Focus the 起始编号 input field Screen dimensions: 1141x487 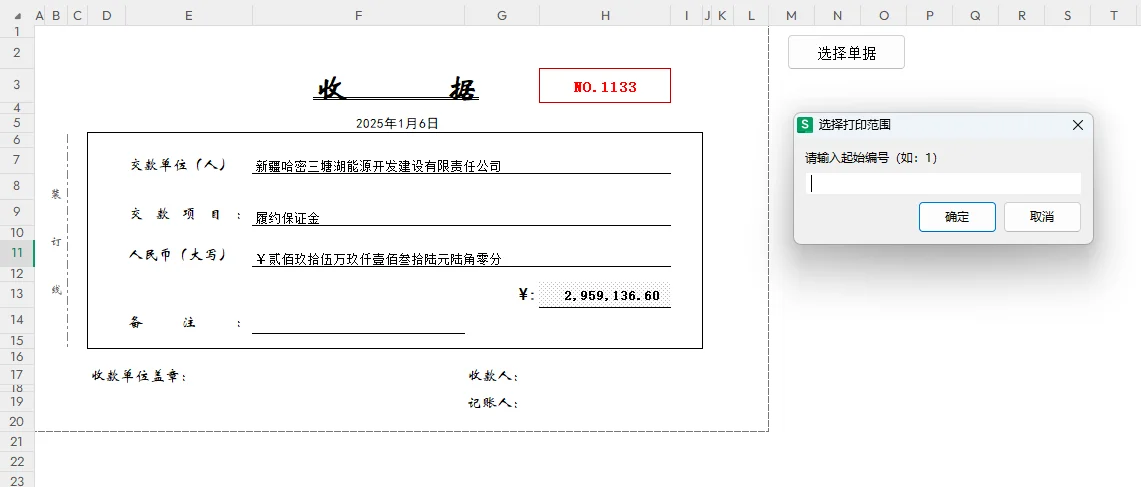click(943, 183)
